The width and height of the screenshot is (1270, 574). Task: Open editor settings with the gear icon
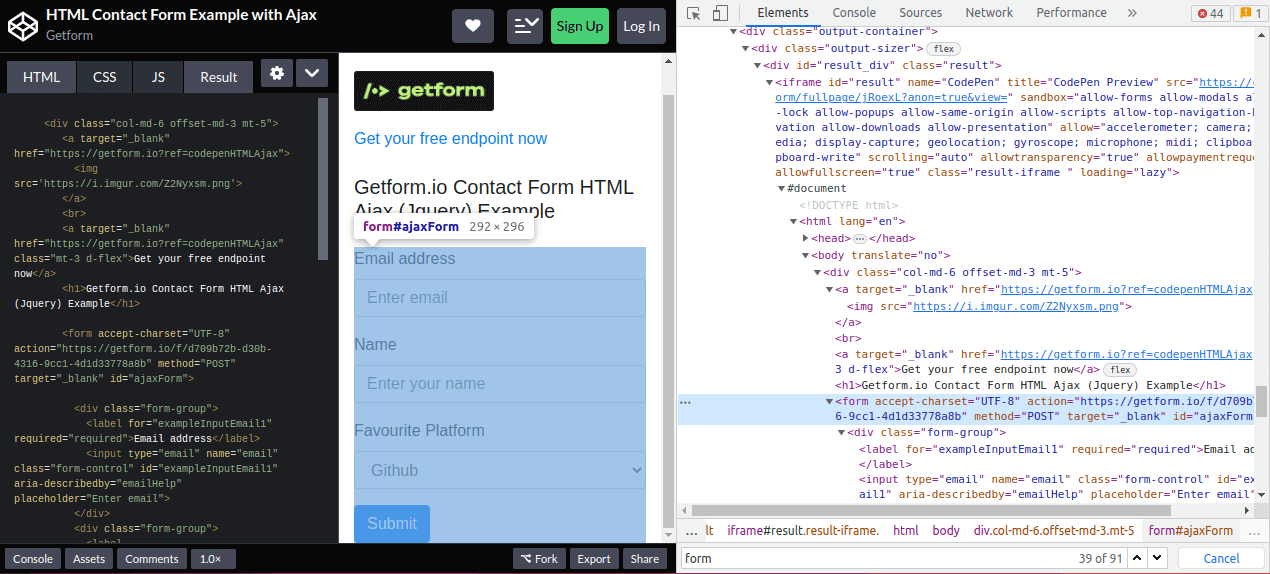click(277, 74)
